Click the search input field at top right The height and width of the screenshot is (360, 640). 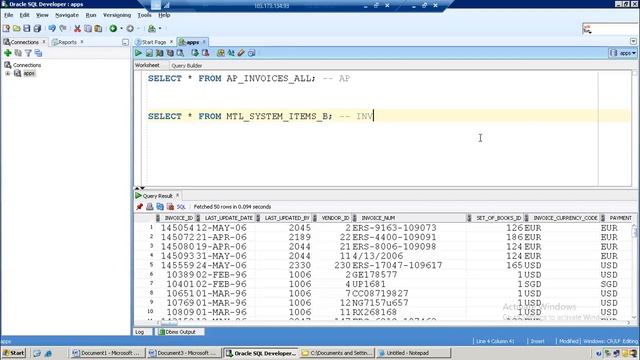(611, 29)
